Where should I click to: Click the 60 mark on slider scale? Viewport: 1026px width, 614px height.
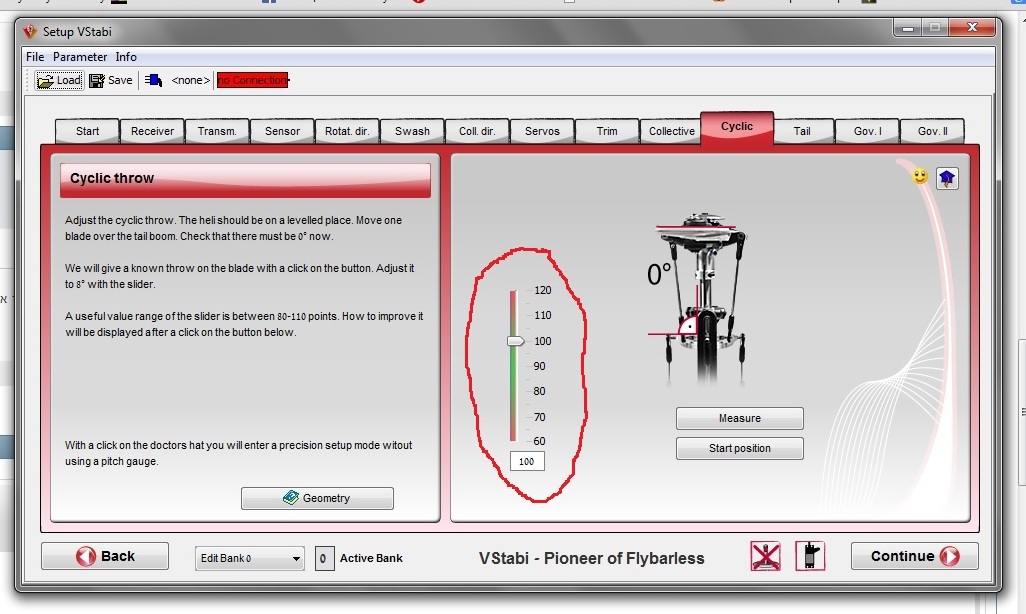click(x=539, y=441)
